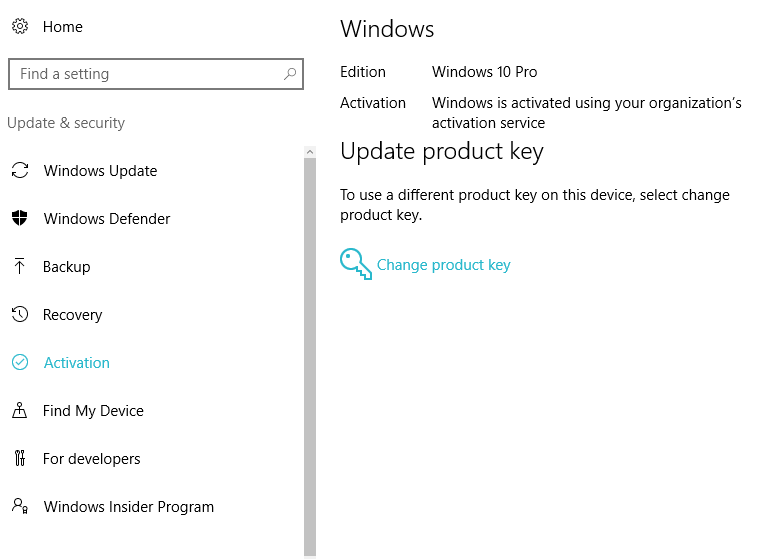
Task: Click the key icon beside Change product key
Action: tap(355, 264)
